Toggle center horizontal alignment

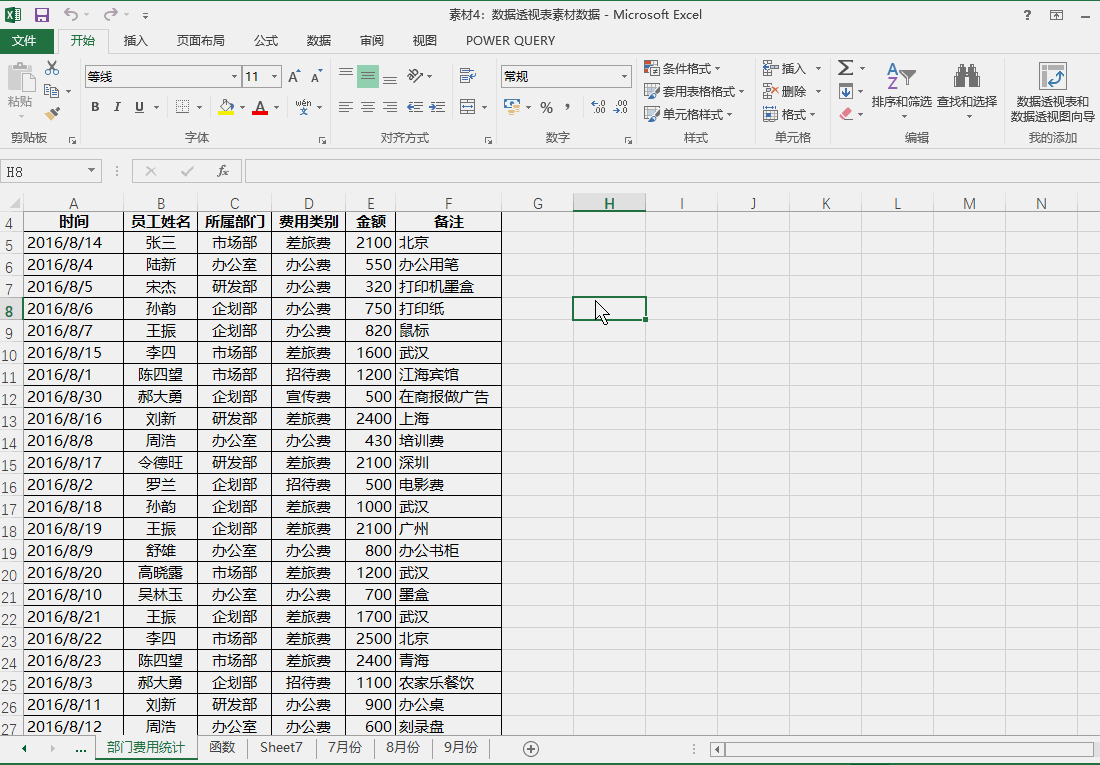coord(368,107)
